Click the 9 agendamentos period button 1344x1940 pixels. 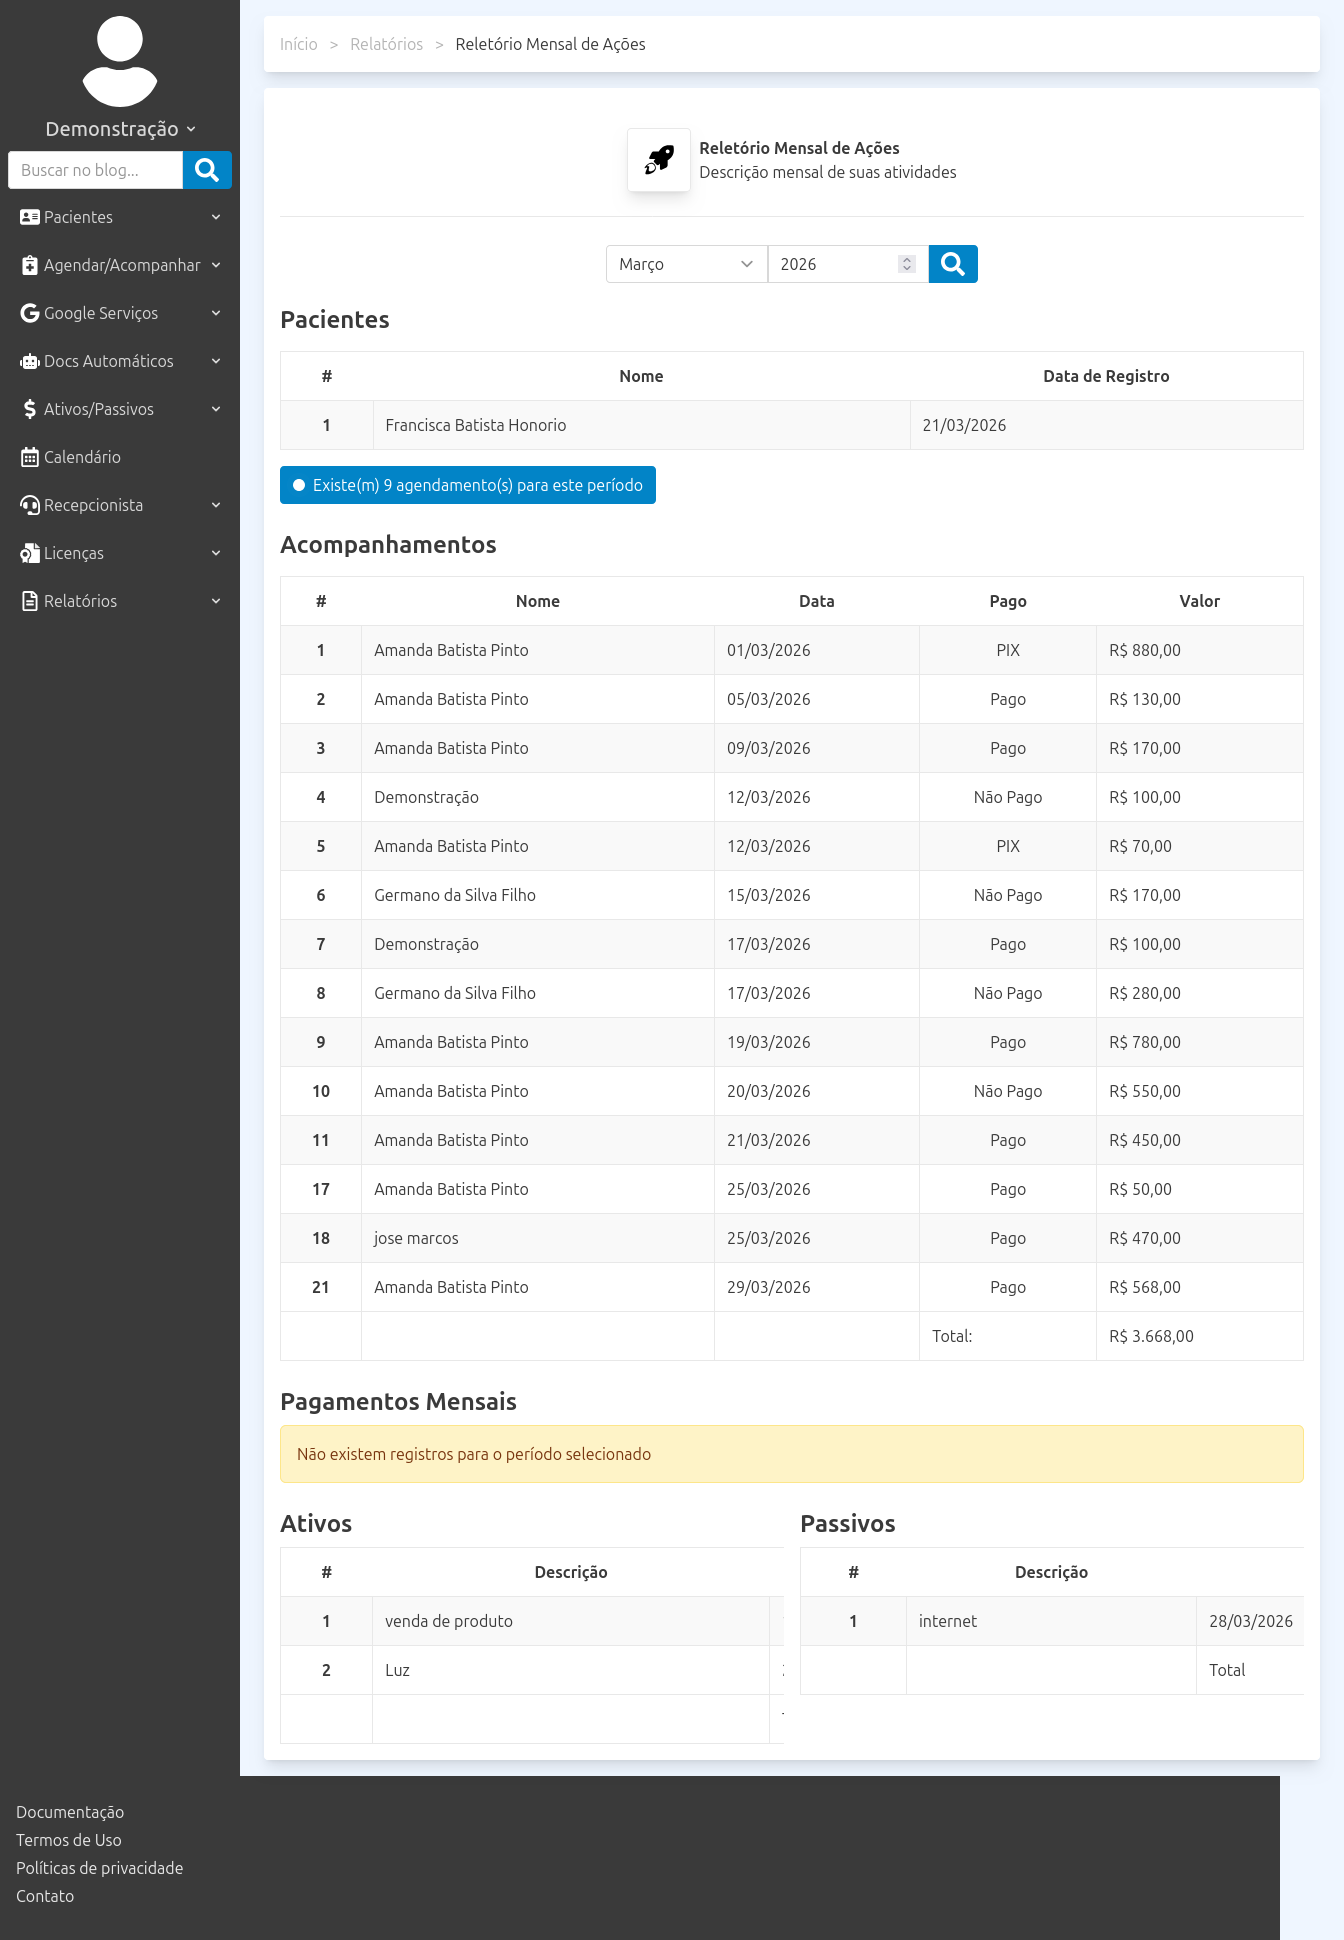click(x=467, y=485)
